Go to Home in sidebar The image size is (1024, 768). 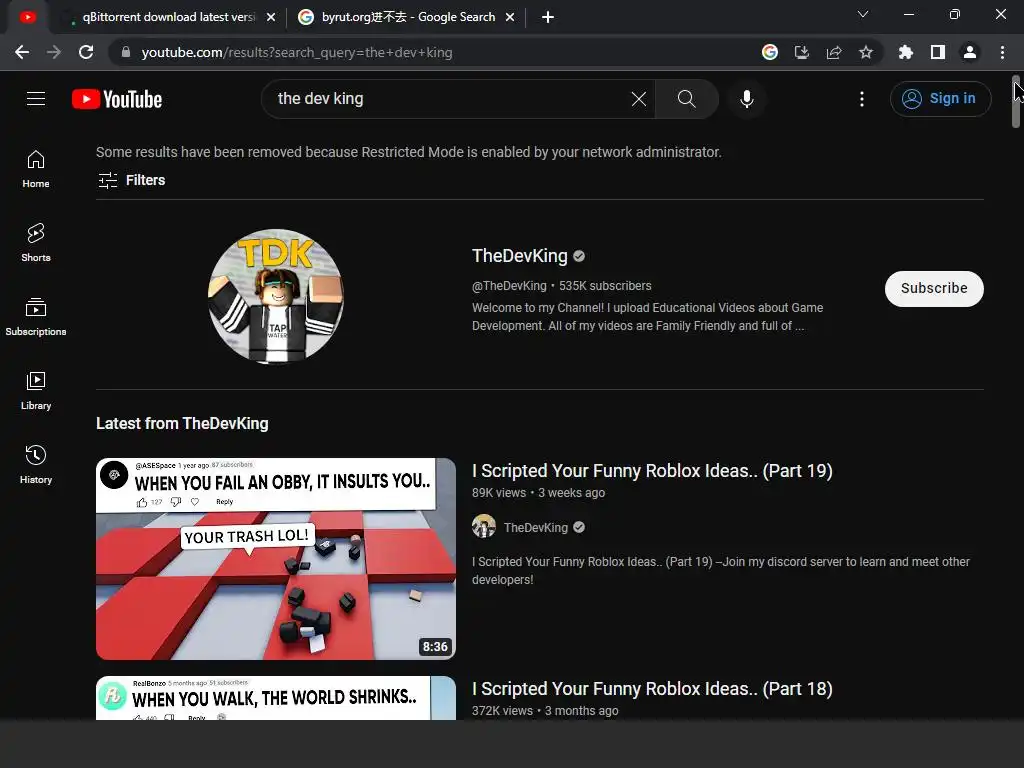[x=36, y=169]
